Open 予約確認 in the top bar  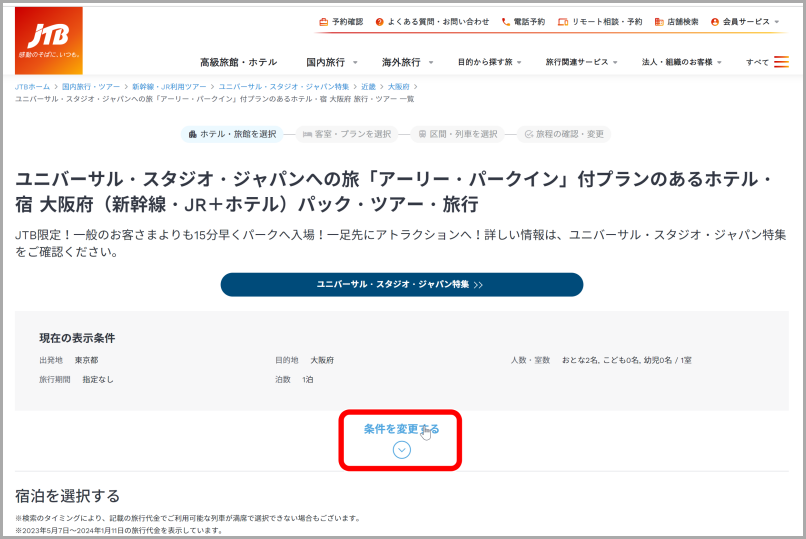[347, 22]
